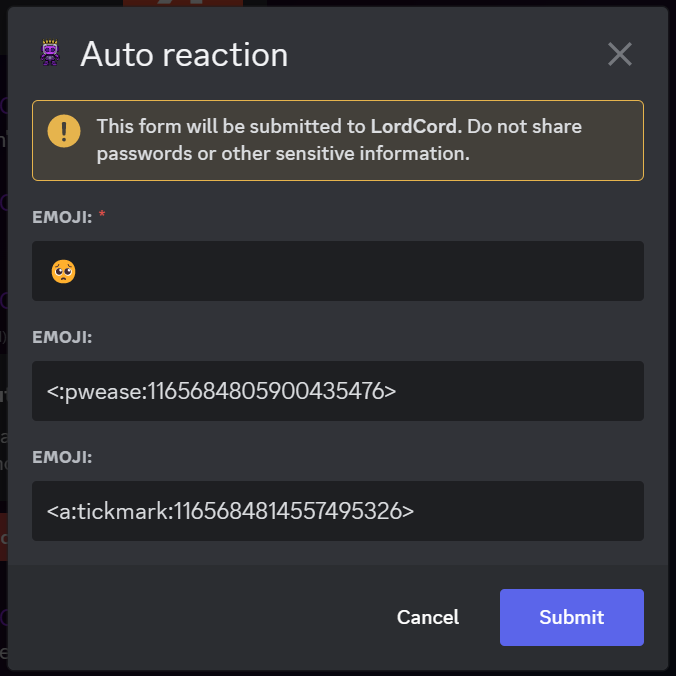Viewport: 676px width, 676px height.
Task: Click the EMOJI label above tickmark field
Action: [62, 457]
